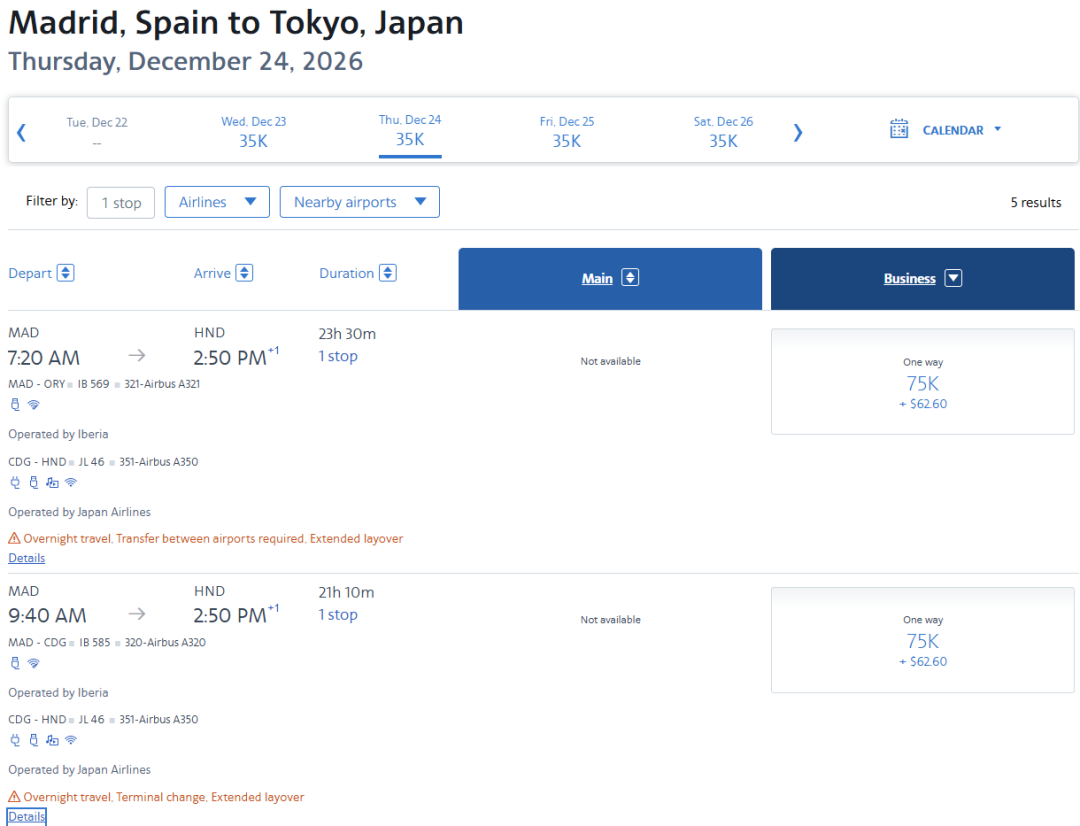Select the Fri, Dec 25 date tab
Screen dimensions: 1080x826
coord(567,132)
